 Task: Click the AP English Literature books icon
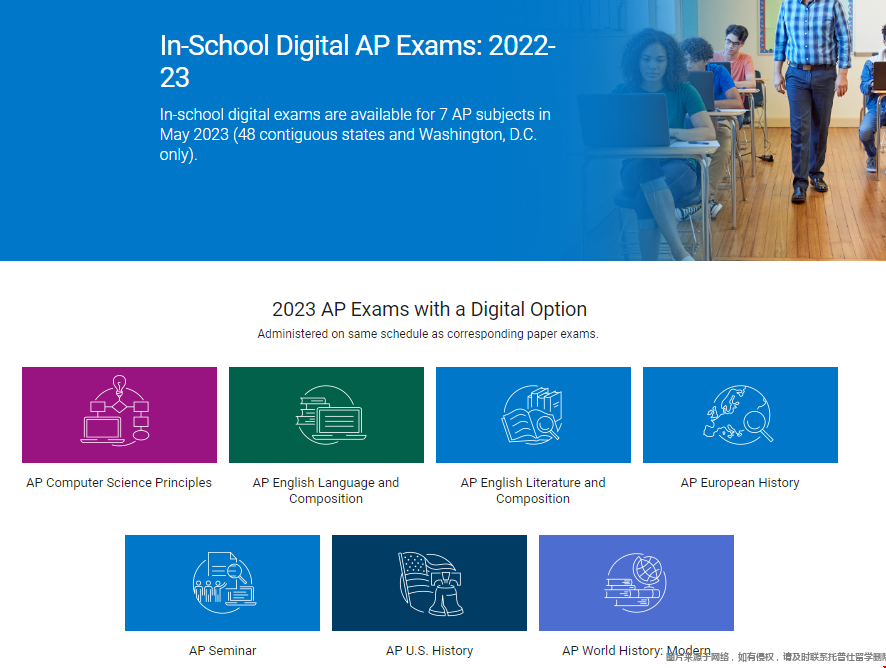(533, 414)
